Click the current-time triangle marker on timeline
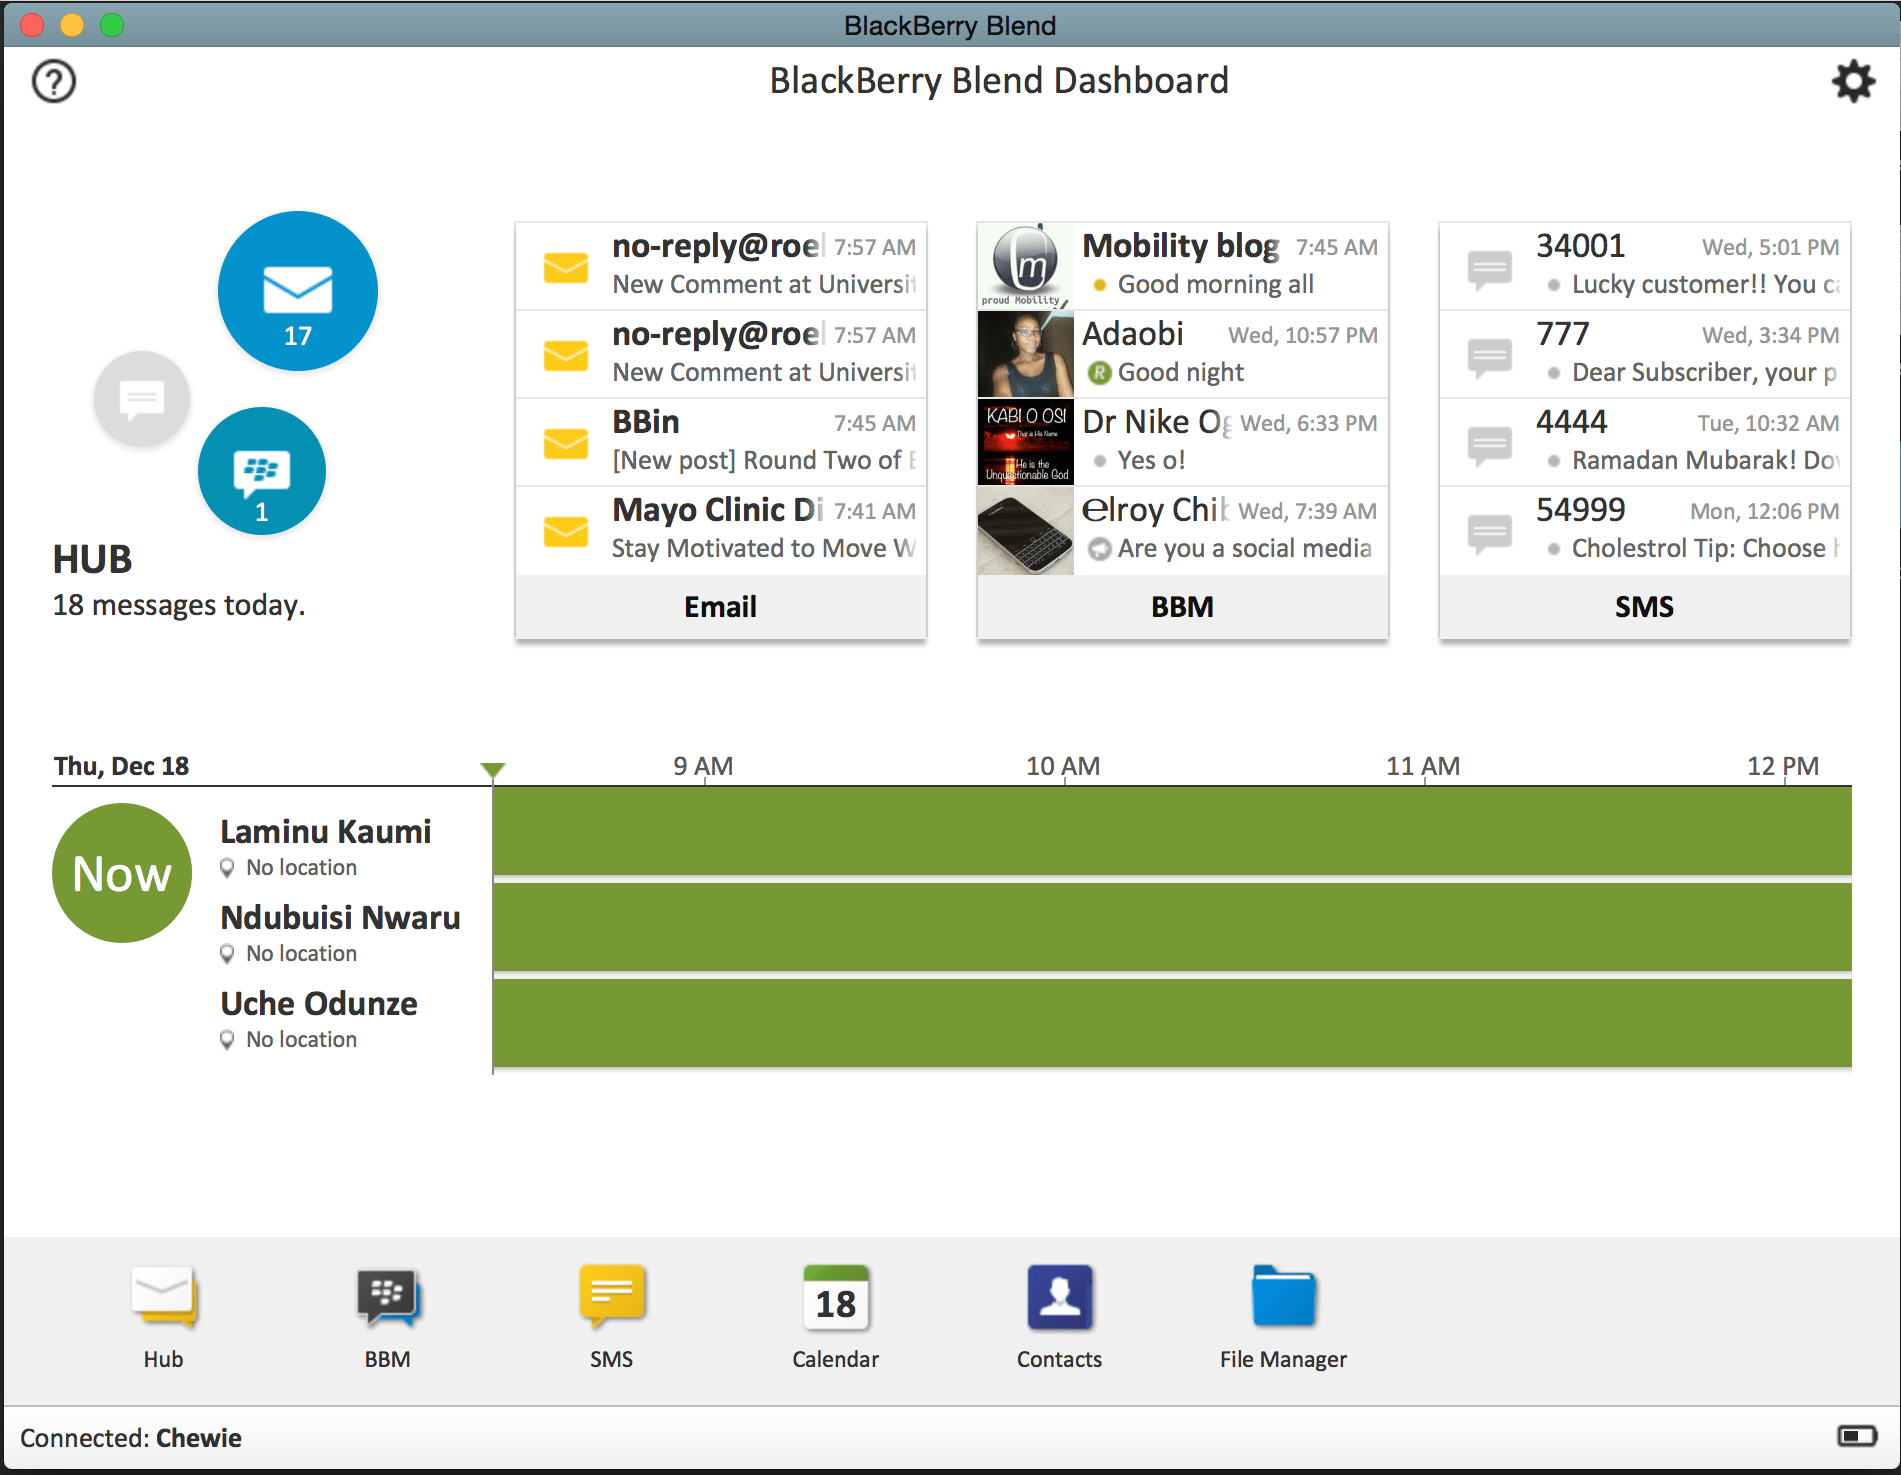The width and height of the screenshot is (1901, 1475). pos(493,770)
